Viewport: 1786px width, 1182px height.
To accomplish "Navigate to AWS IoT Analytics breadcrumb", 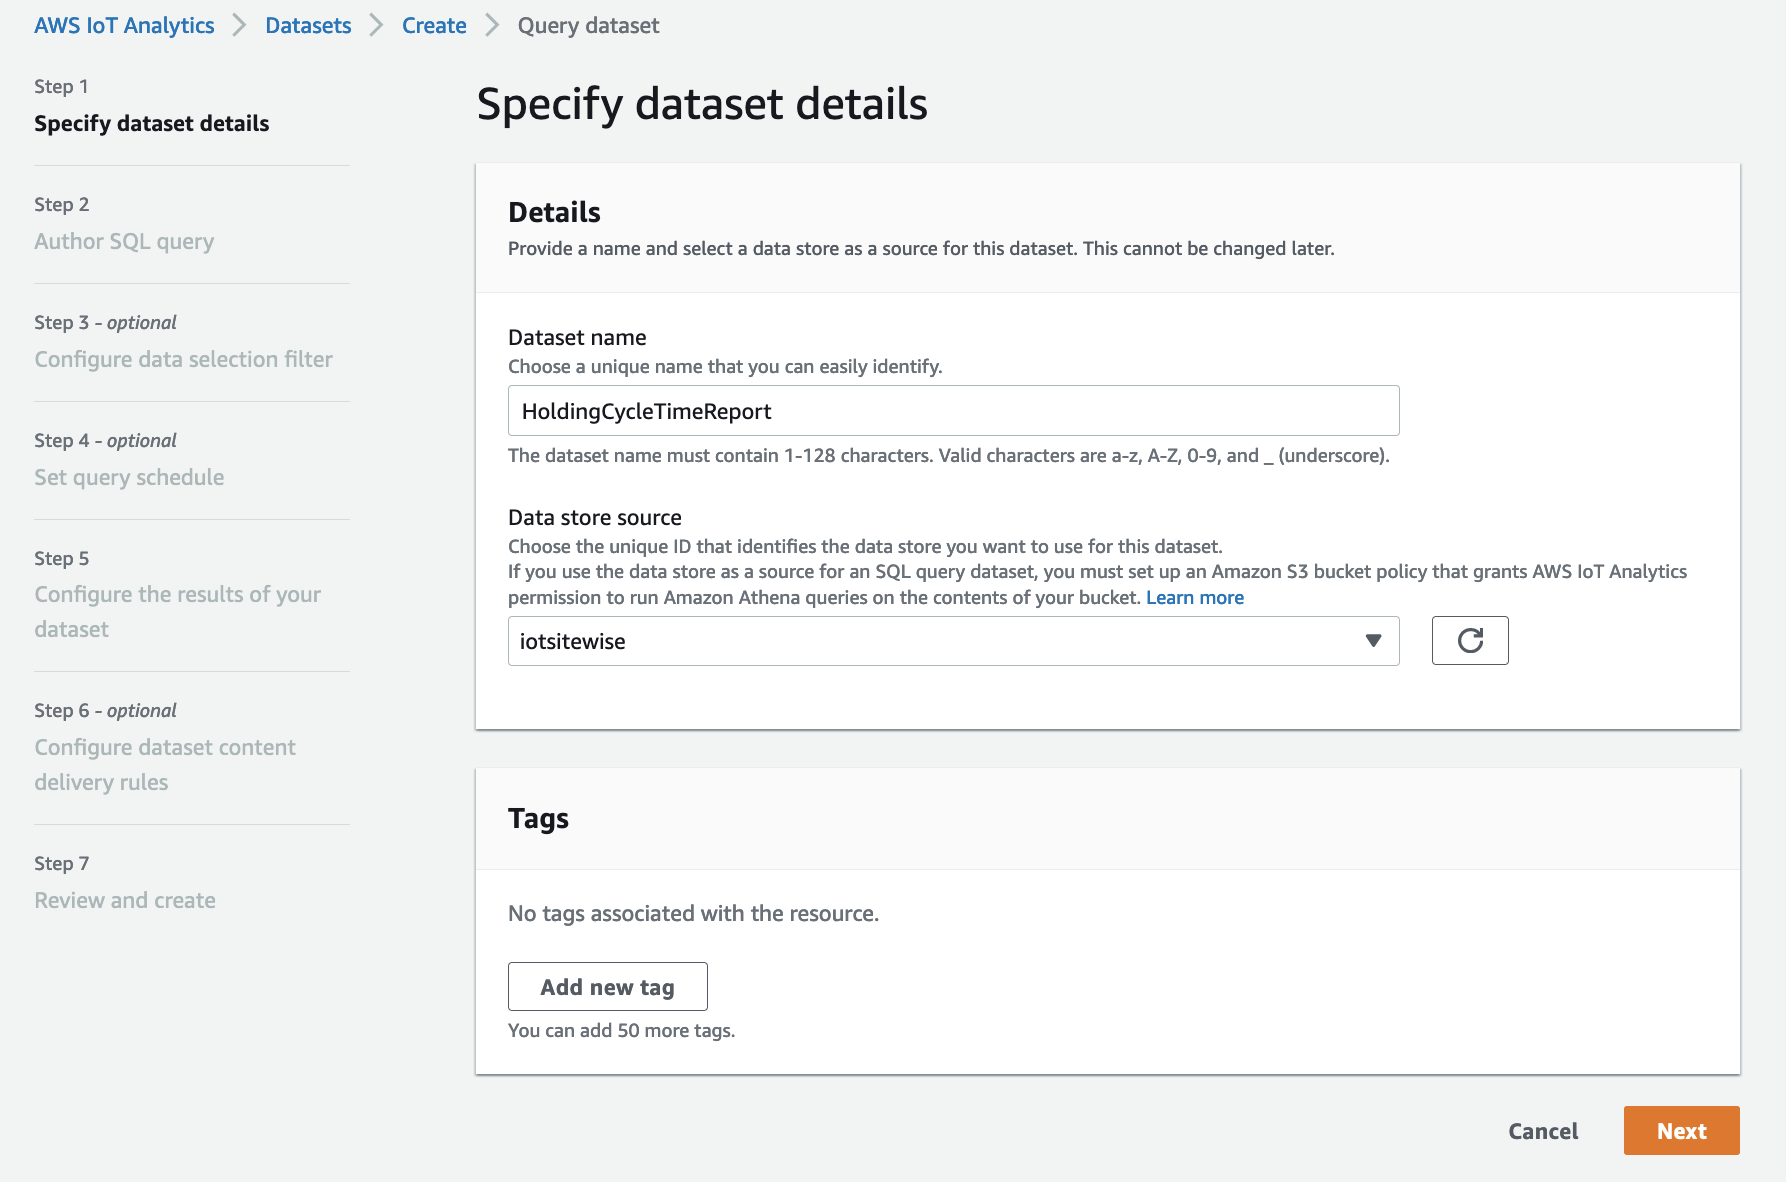I will pos(123,24).
